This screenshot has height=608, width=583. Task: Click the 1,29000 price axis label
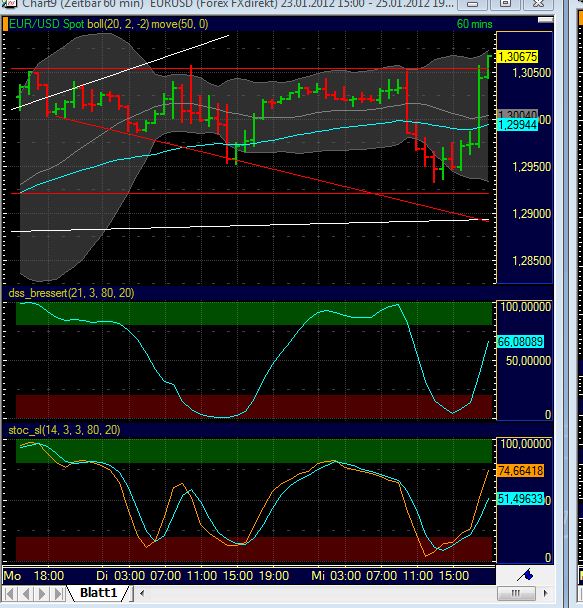531,214
